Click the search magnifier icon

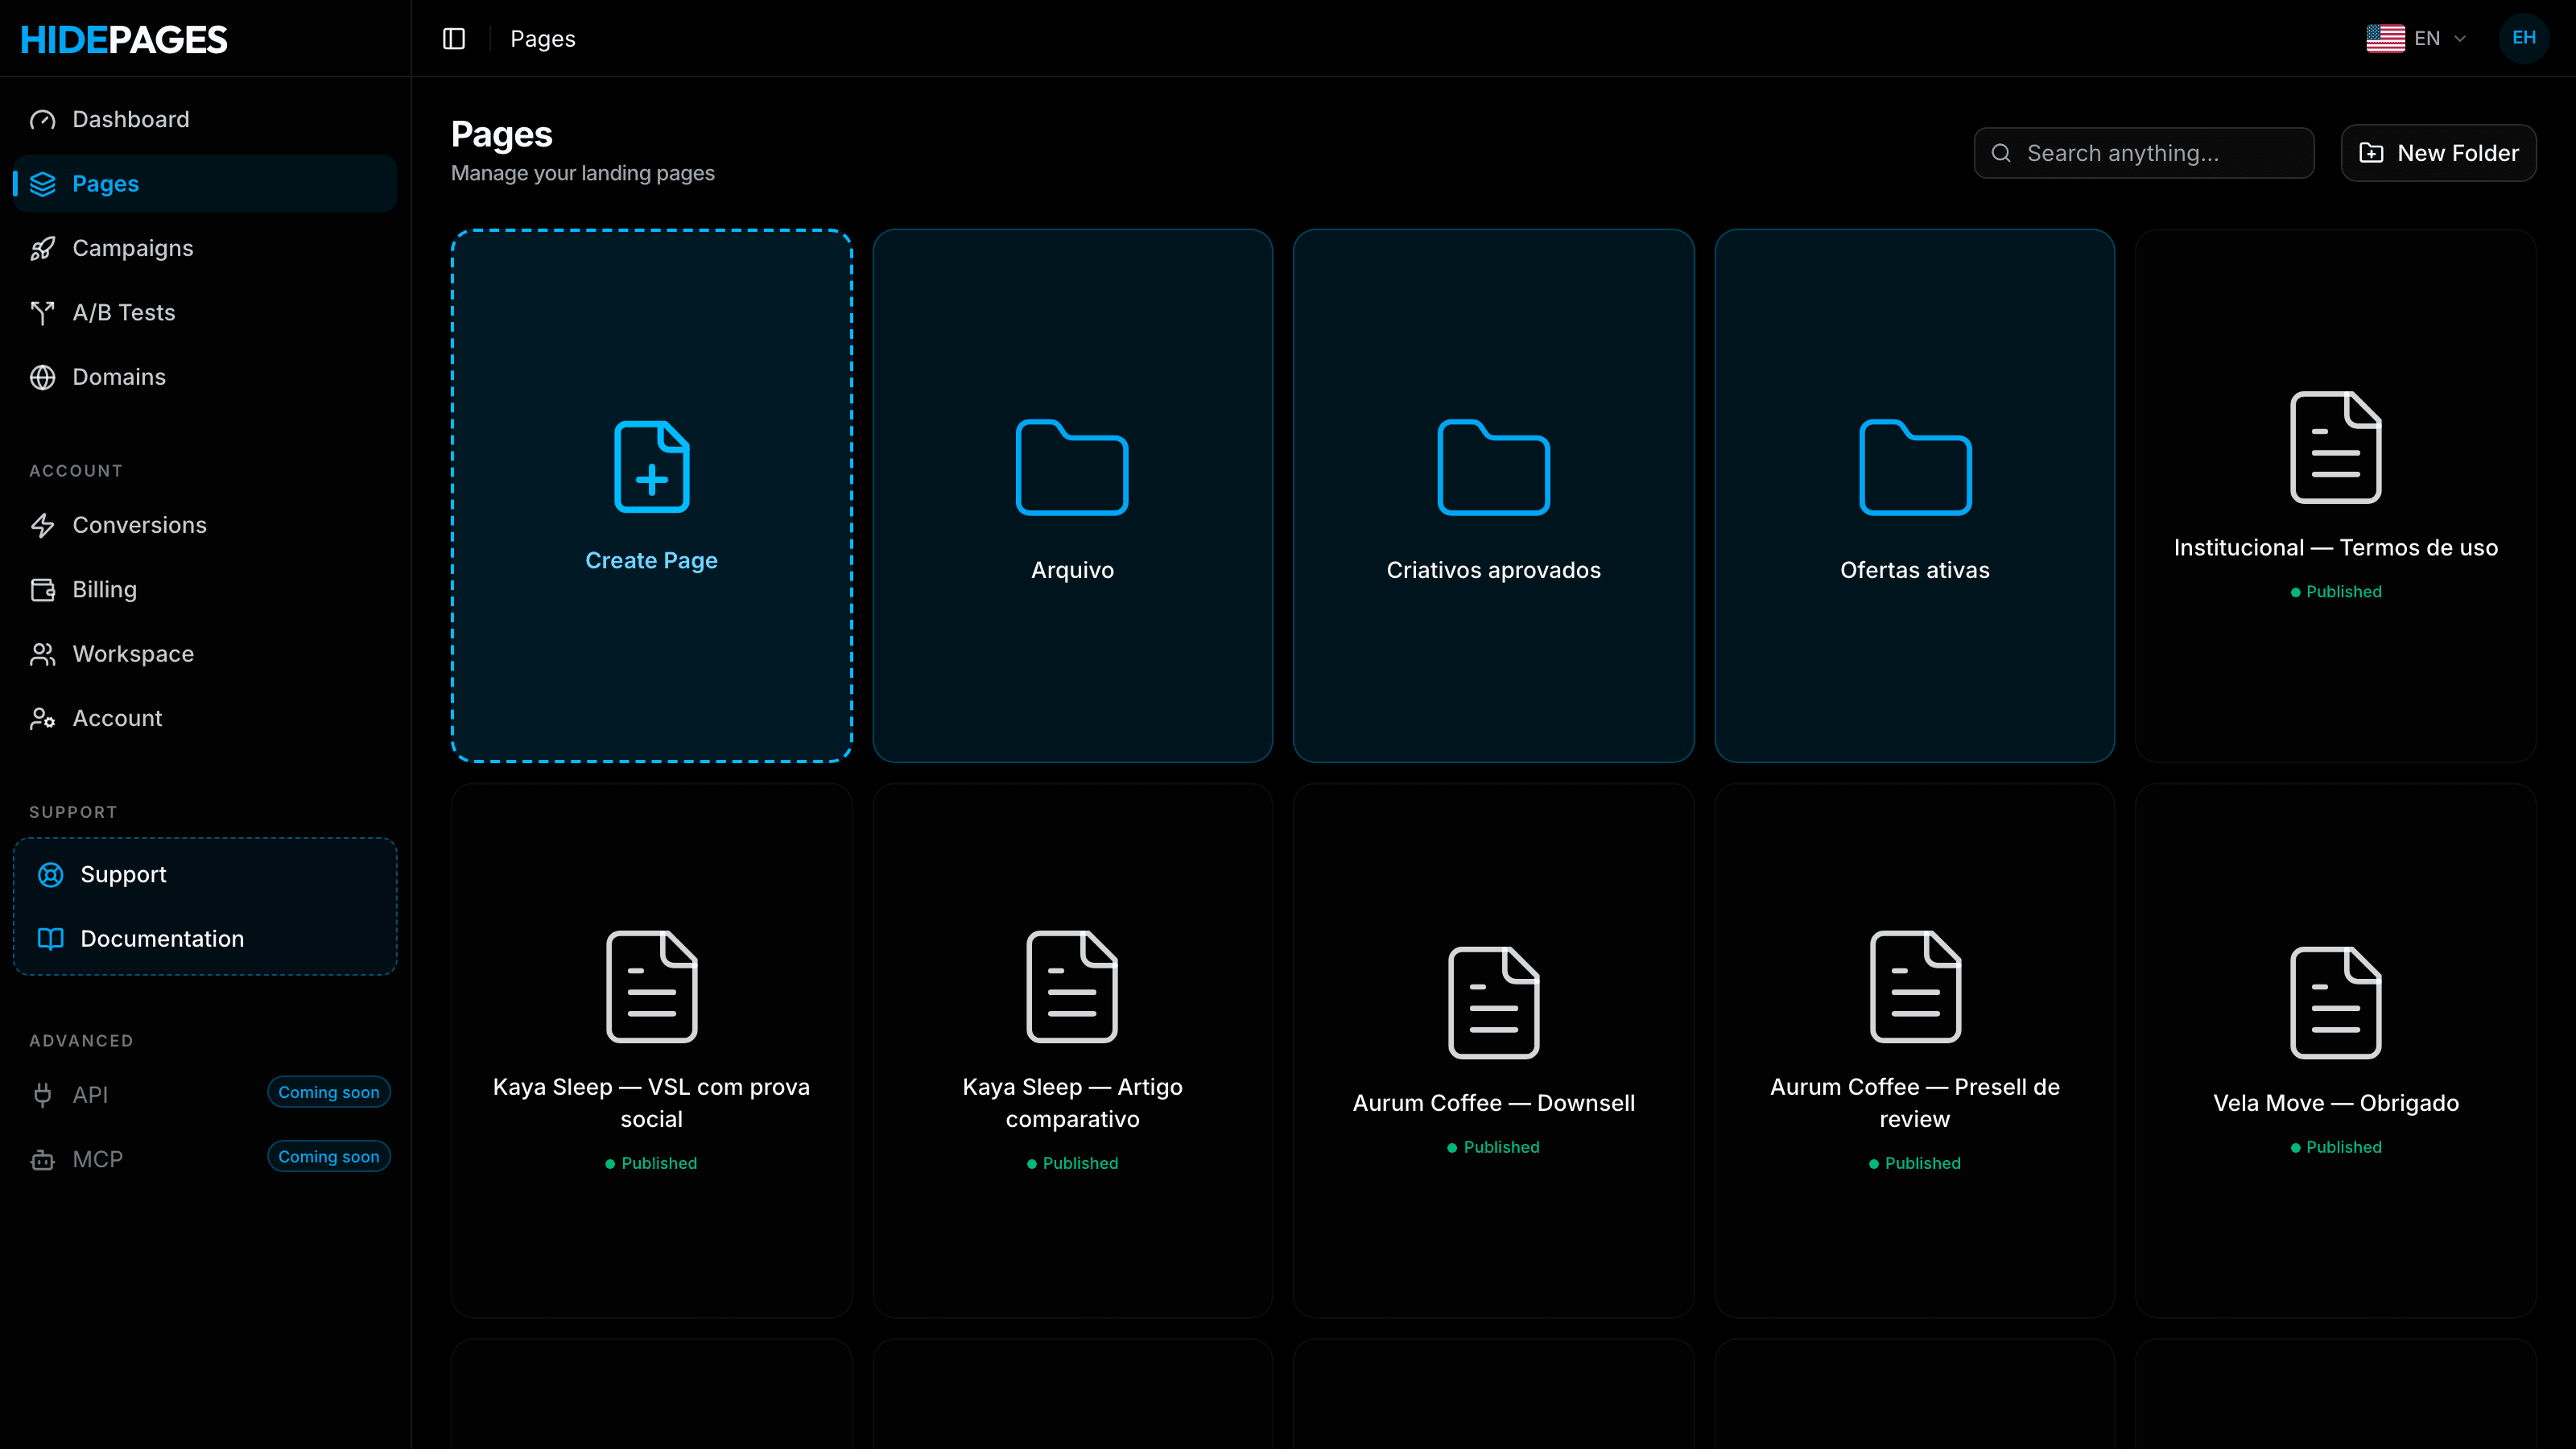pos(2001,153)
